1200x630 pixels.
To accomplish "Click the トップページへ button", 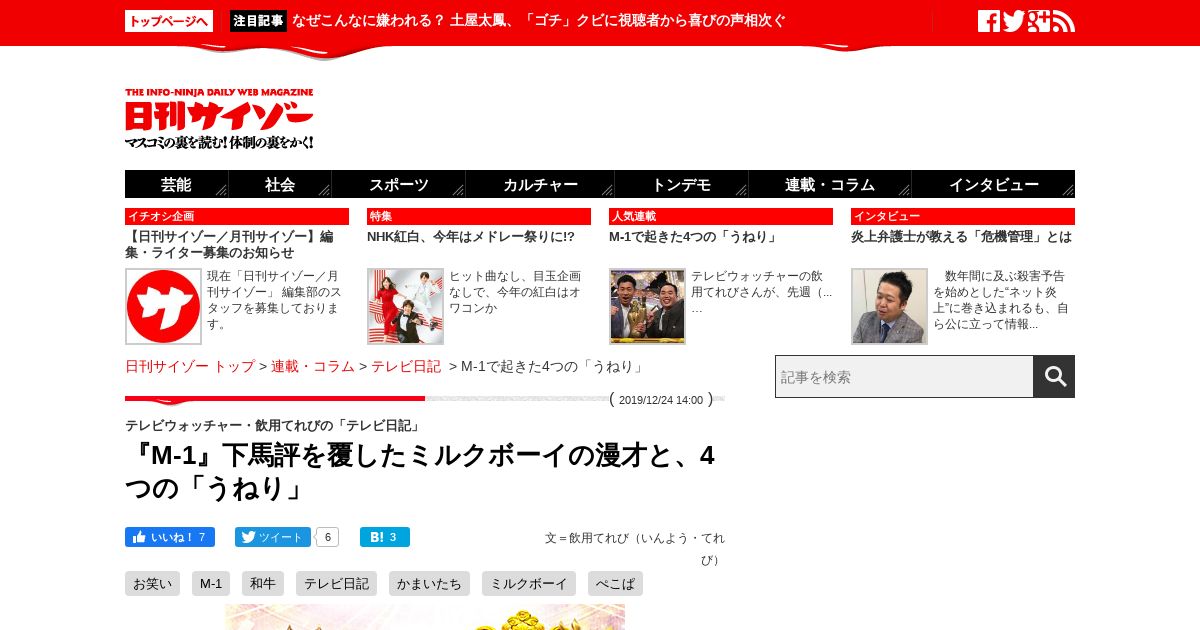I will (169, 21).
